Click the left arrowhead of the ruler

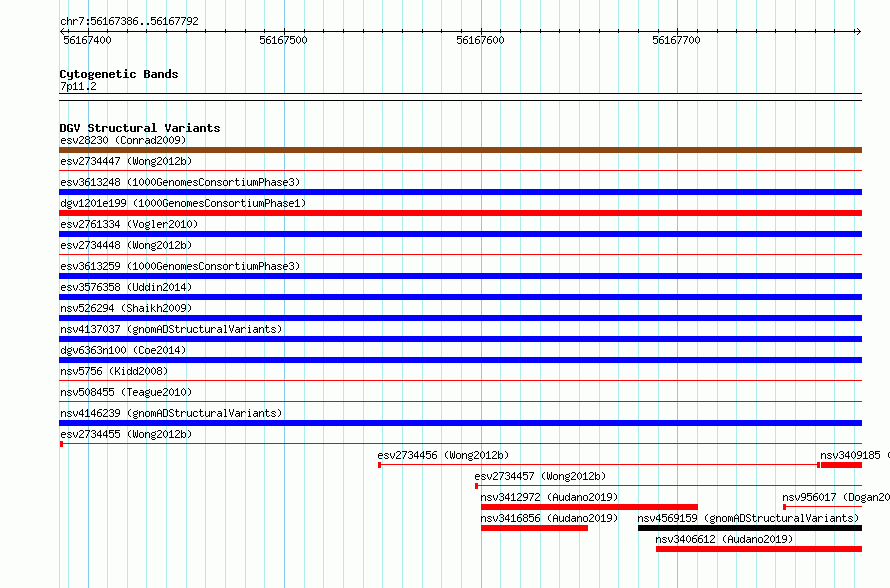point(62,31)
